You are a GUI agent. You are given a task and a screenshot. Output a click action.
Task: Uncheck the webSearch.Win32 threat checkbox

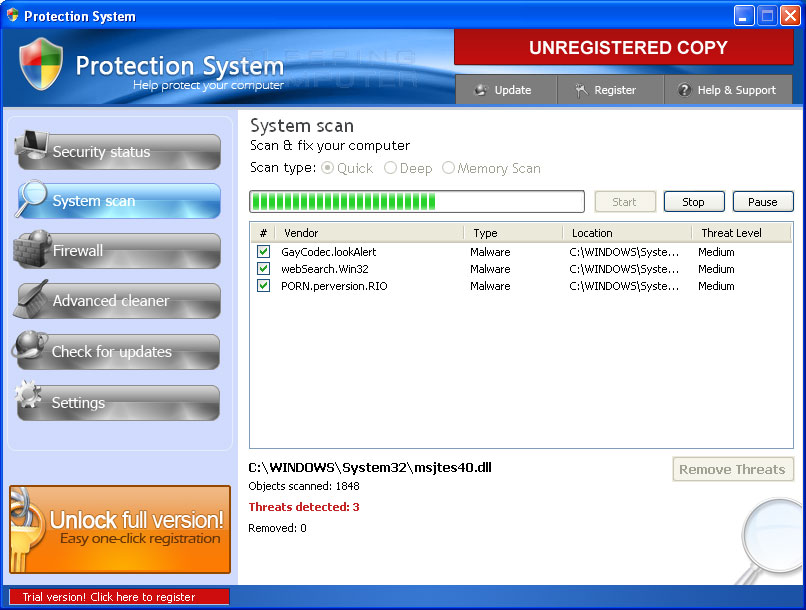click(263, 269)
